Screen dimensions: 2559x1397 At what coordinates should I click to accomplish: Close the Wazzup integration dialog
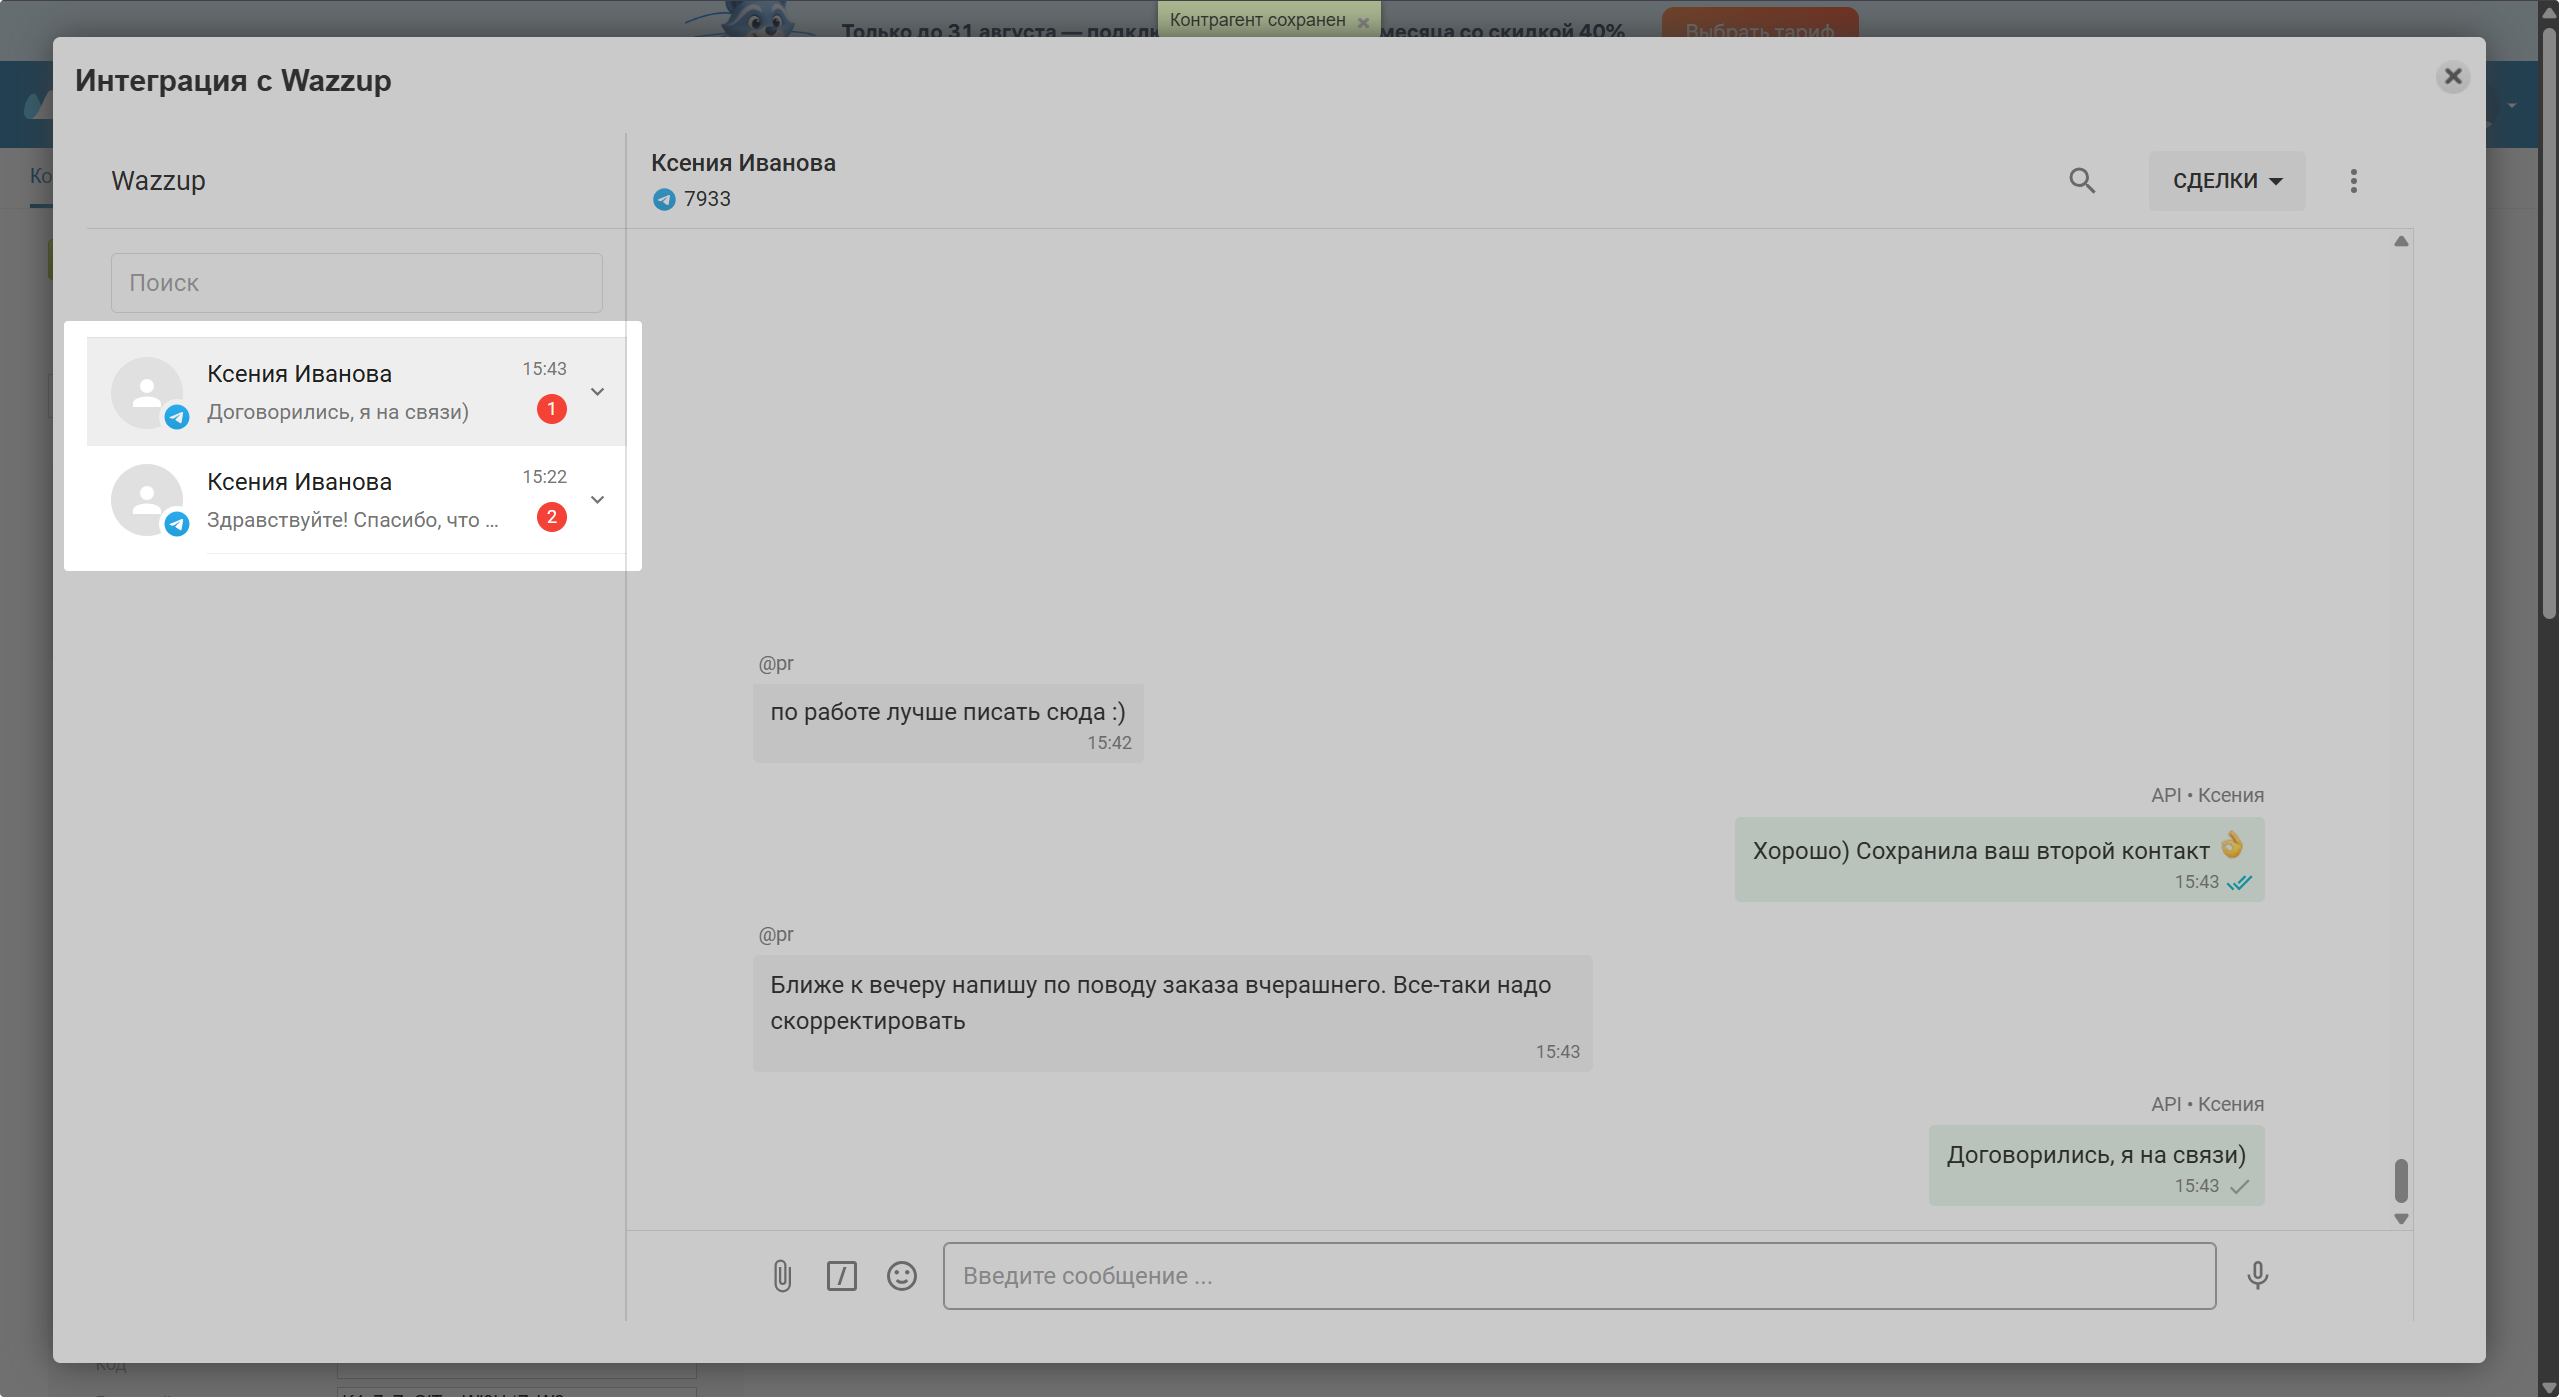click(x=2452, y=77)
